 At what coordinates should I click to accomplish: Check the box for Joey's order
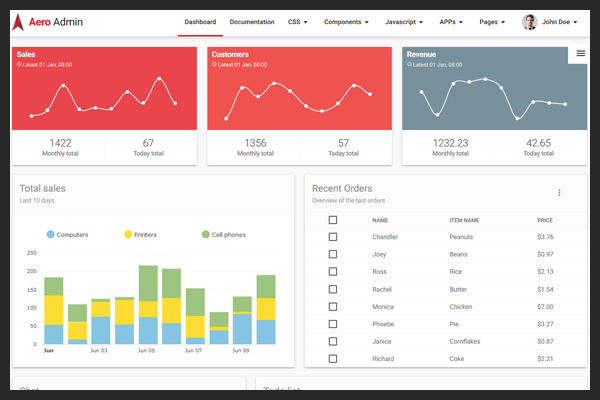coord(333,254)
